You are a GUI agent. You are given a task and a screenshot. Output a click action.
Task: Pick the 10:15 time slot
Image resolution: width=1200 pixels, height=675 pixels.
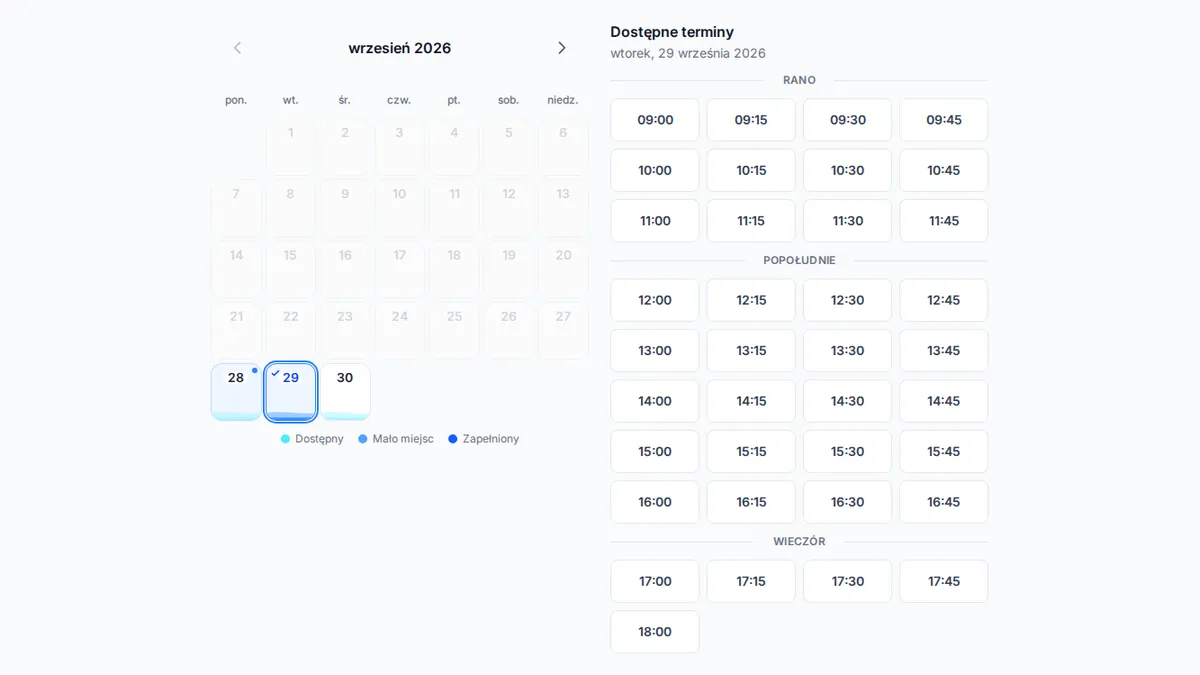point(751,170)
